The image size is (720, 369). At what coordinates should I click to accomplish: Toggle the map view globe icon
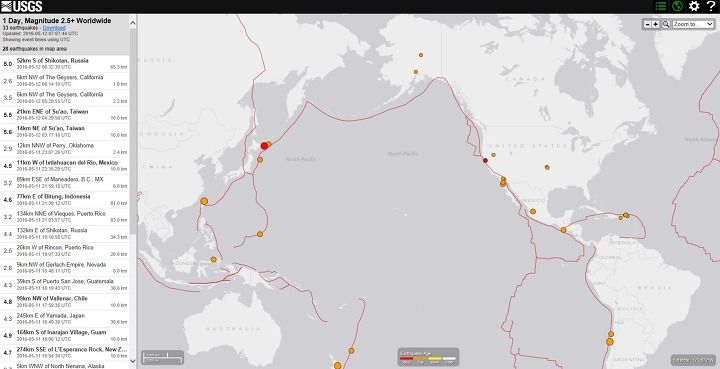click(x=677, y=6)
